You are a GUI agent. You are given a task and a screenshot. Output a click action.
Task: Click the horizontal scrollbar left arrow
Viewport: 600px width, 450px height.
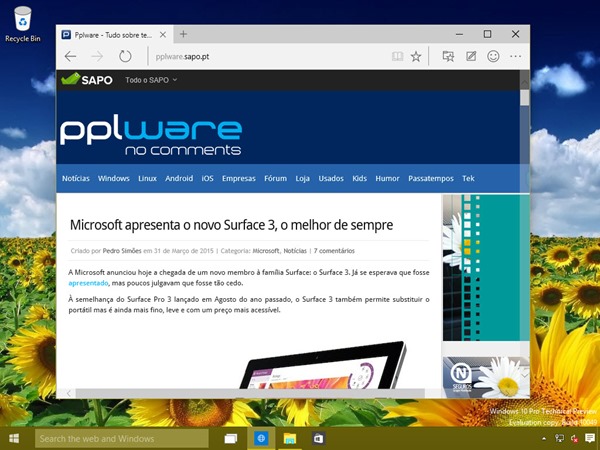[x=69, y=393]
